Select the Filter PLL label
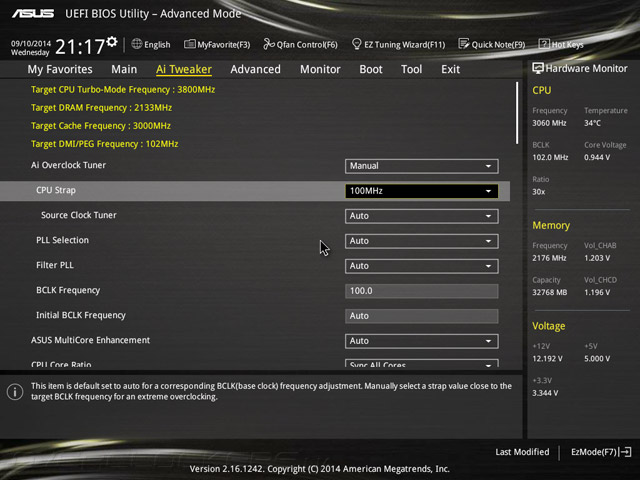 coord(55,265)
